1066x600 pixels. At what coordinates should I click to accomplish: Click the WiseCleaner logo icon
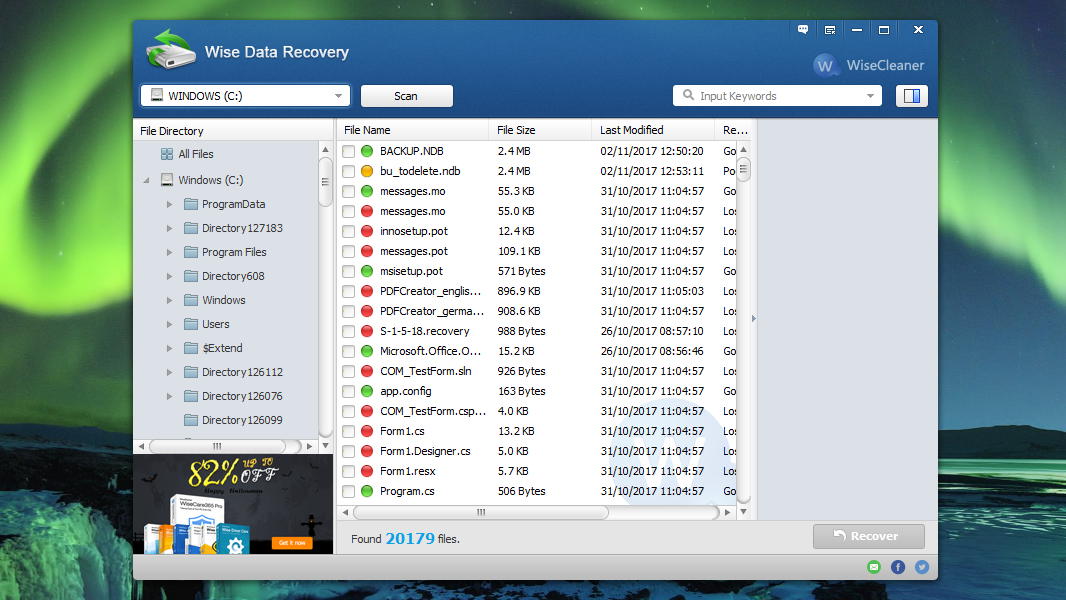pyautogui.click(x=825, y=66)
